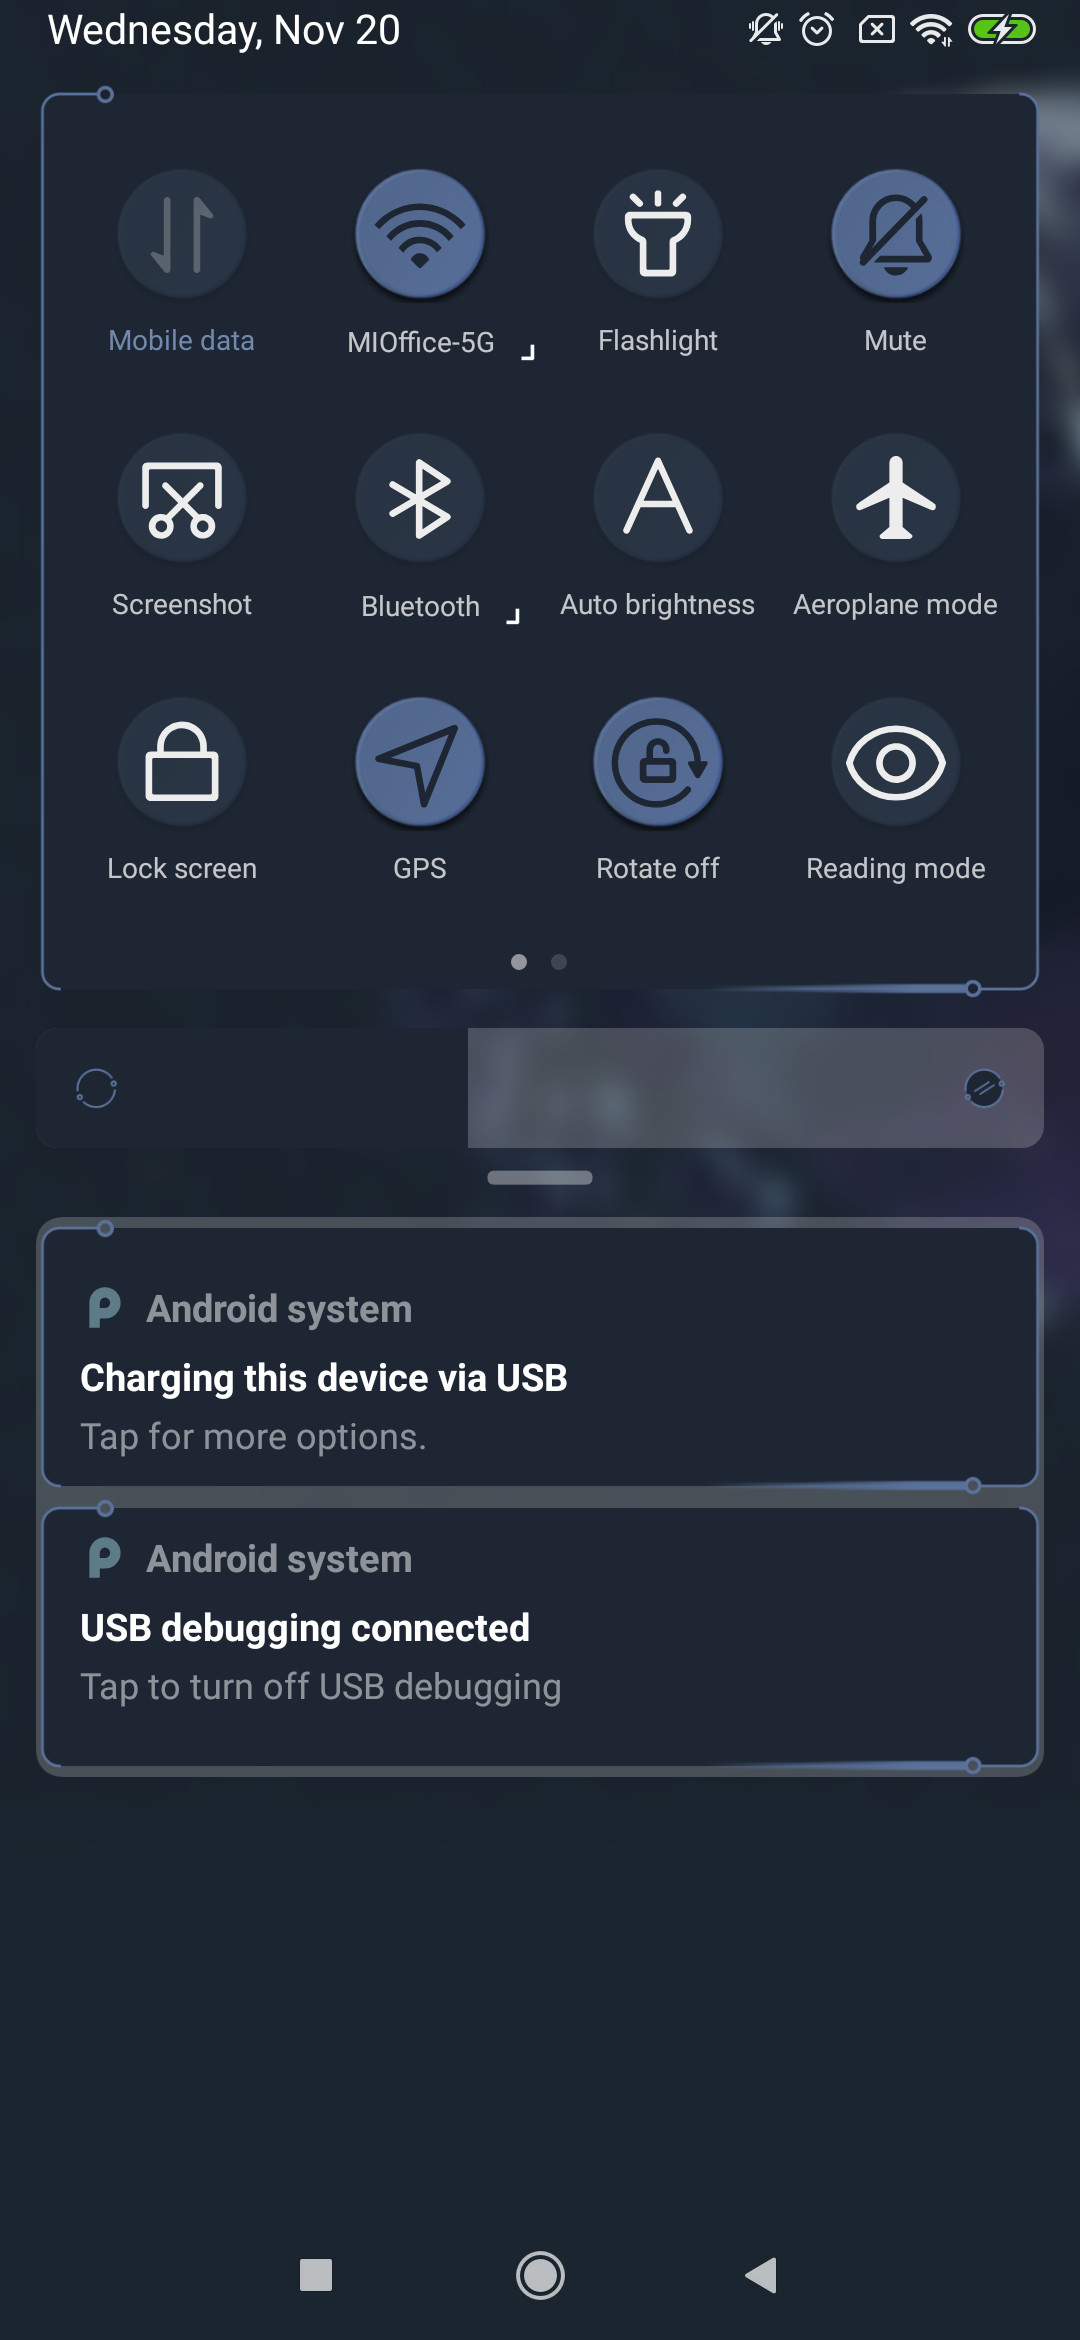Tap the Auto brightness A icon
Screen dimensions: 1080x2340
tap(658, 498)
